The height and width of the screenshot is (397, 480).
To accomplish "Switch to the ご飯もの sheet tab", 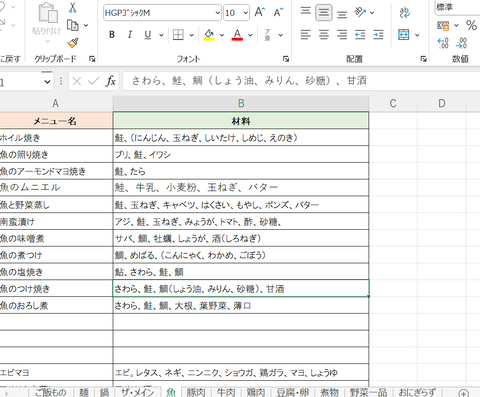I will (51, 392).
